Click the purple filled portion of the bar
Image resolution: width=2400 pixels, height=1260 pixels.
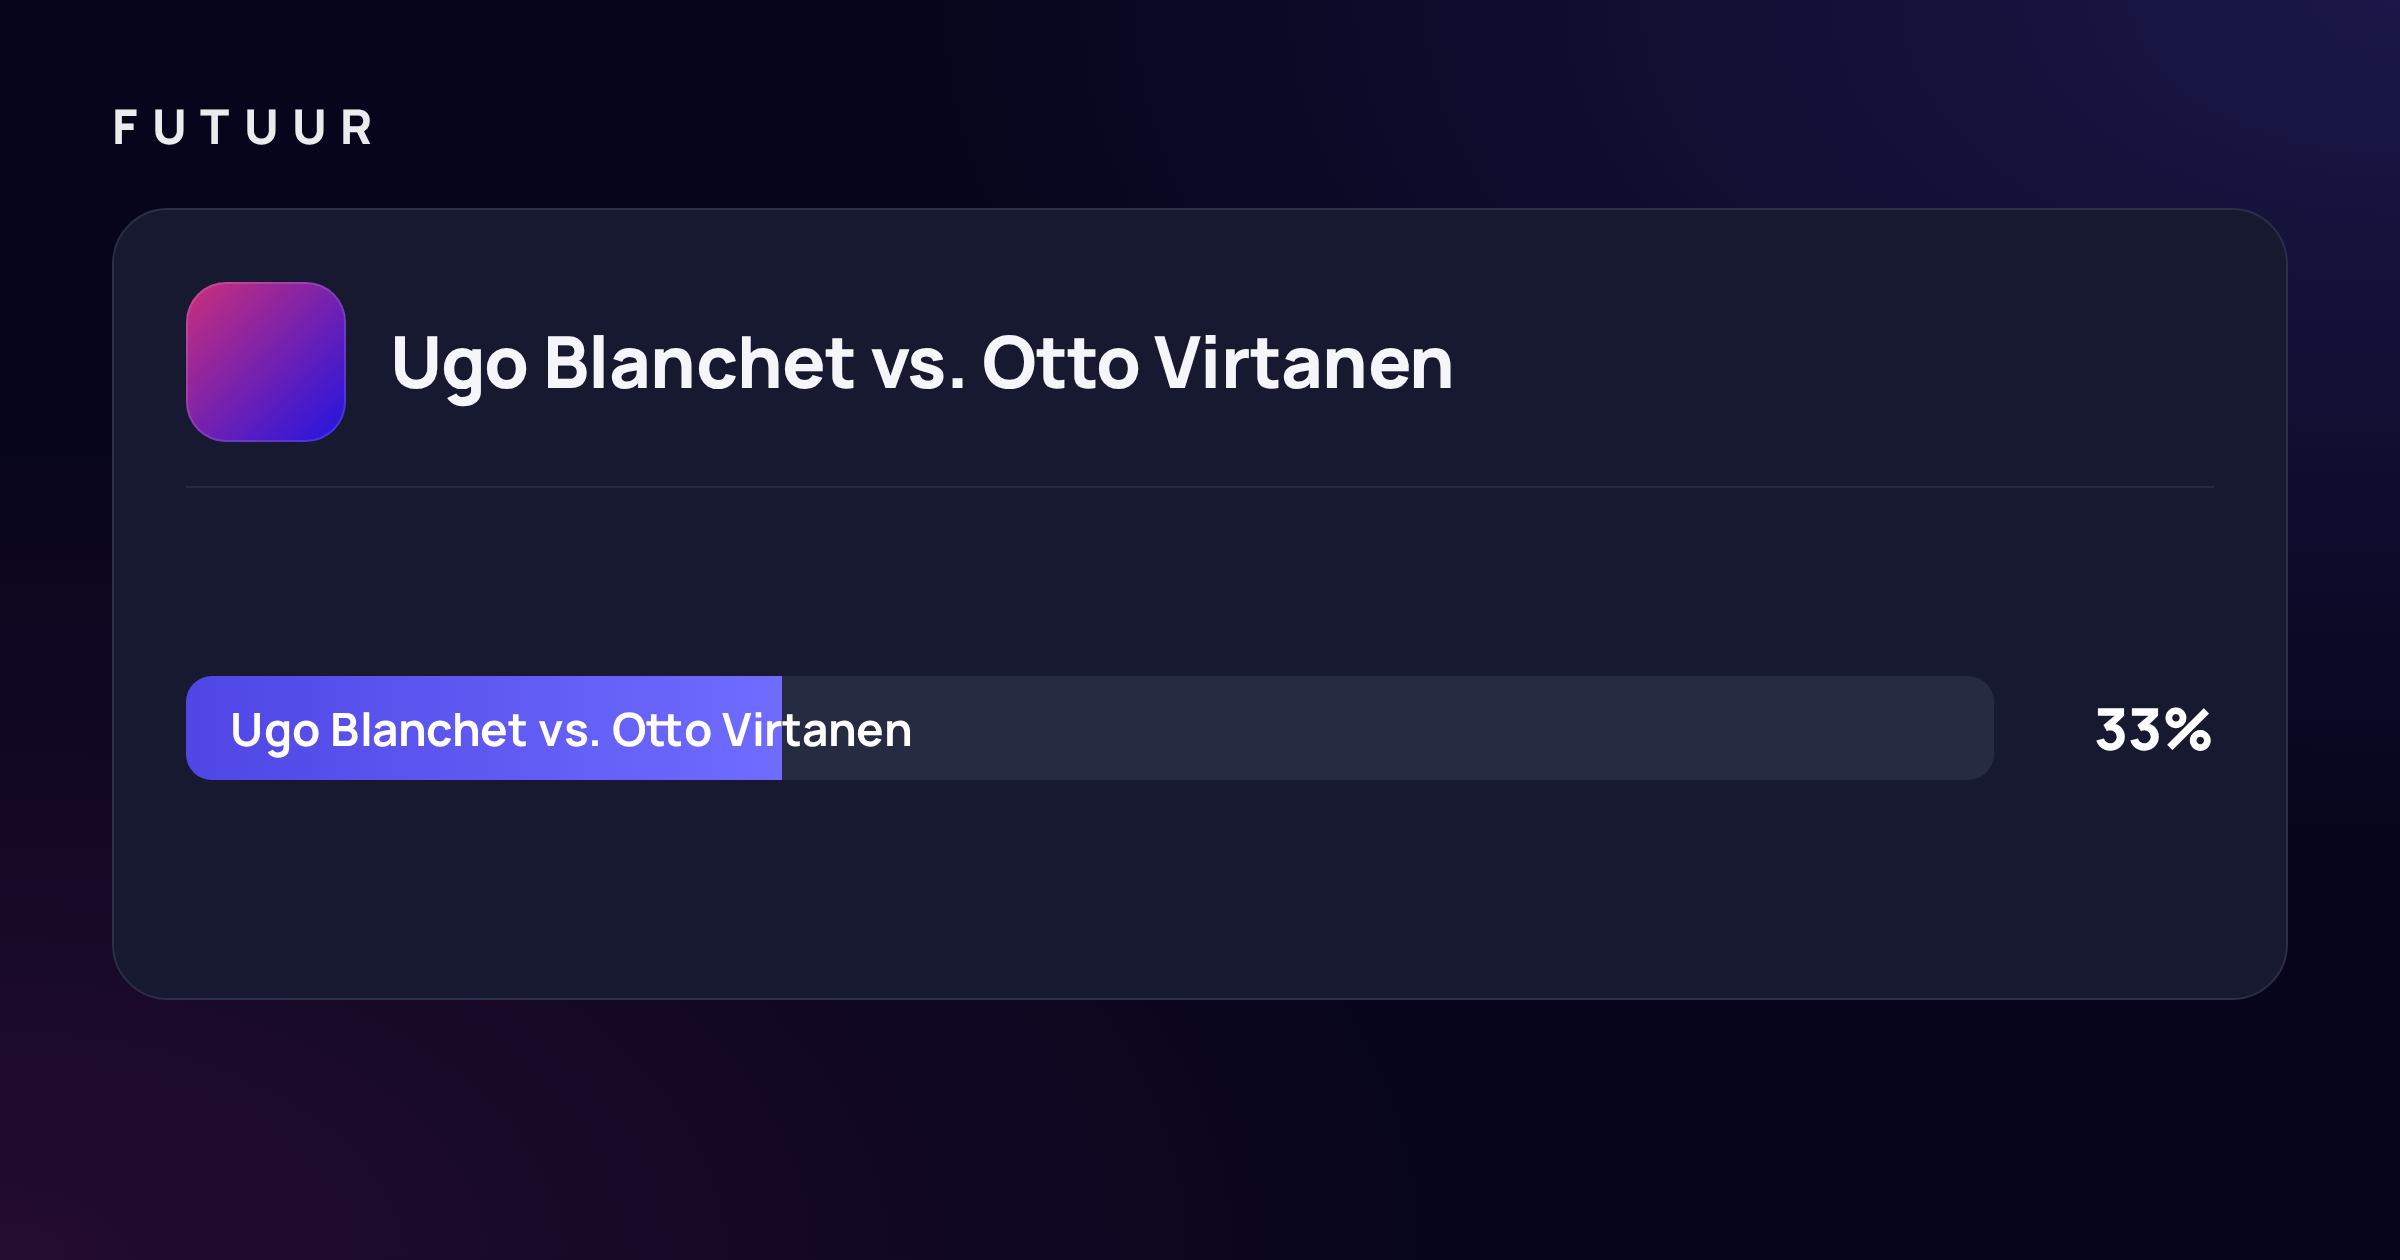(484, 728)
